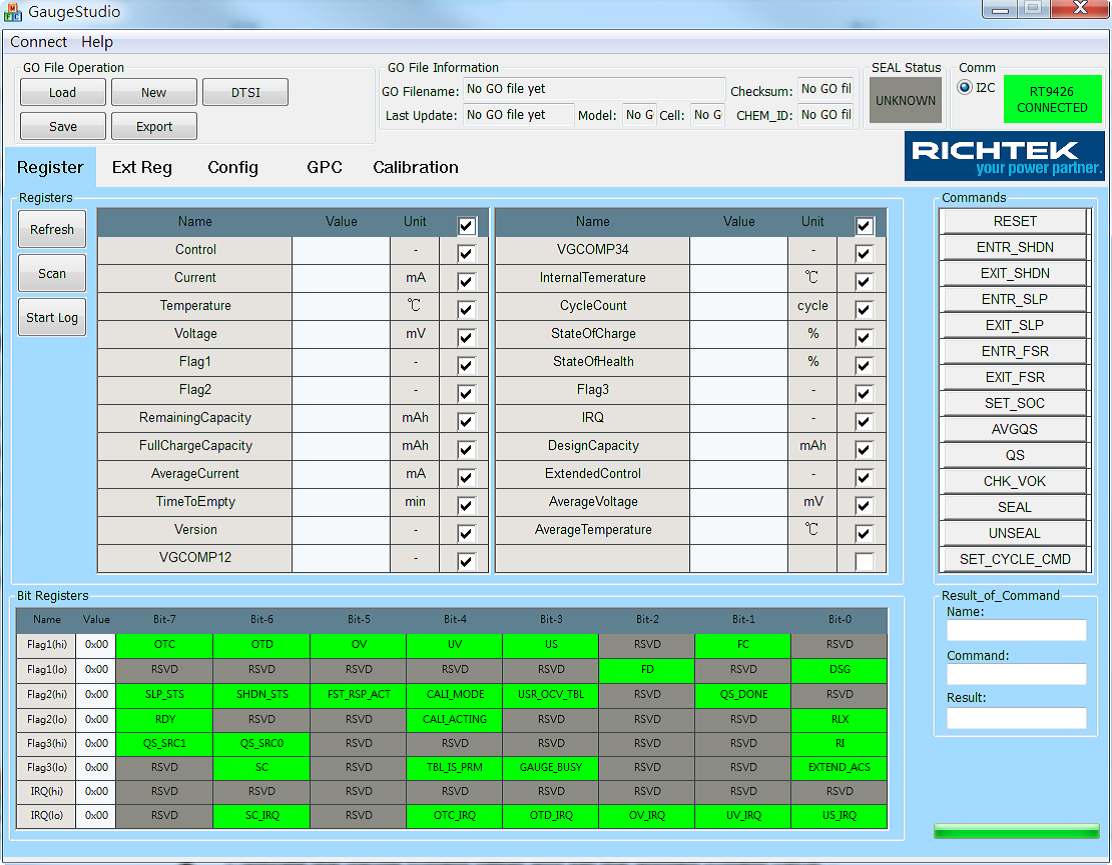1112x865 pixels.
Task: Toggle the select-all checkbox in the register header
Action: 465,225
